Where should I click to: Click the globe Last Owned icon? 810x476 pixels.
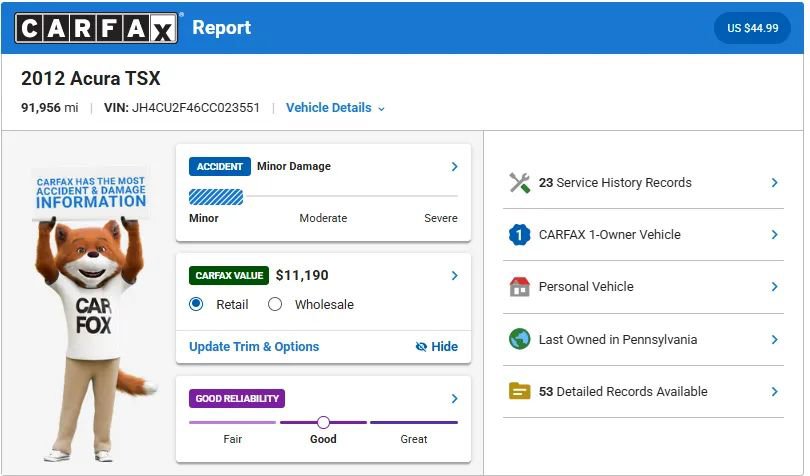pyautogui.click(x=519, y=340)
